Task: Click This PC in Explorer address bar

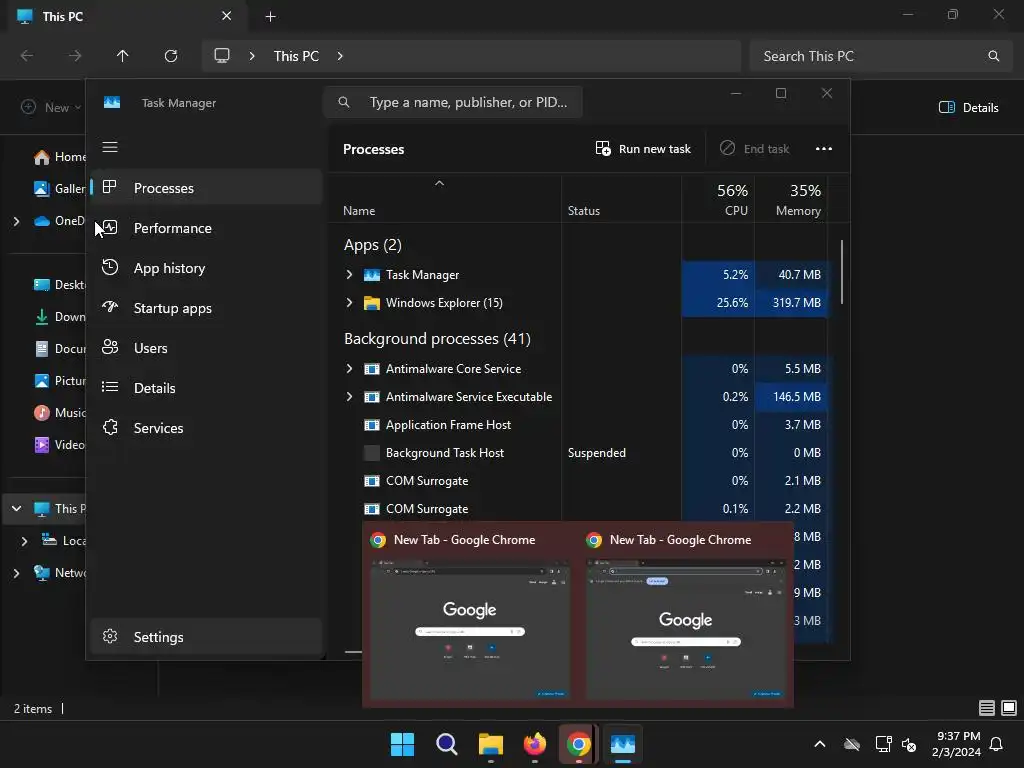Action: pos(296,56)
